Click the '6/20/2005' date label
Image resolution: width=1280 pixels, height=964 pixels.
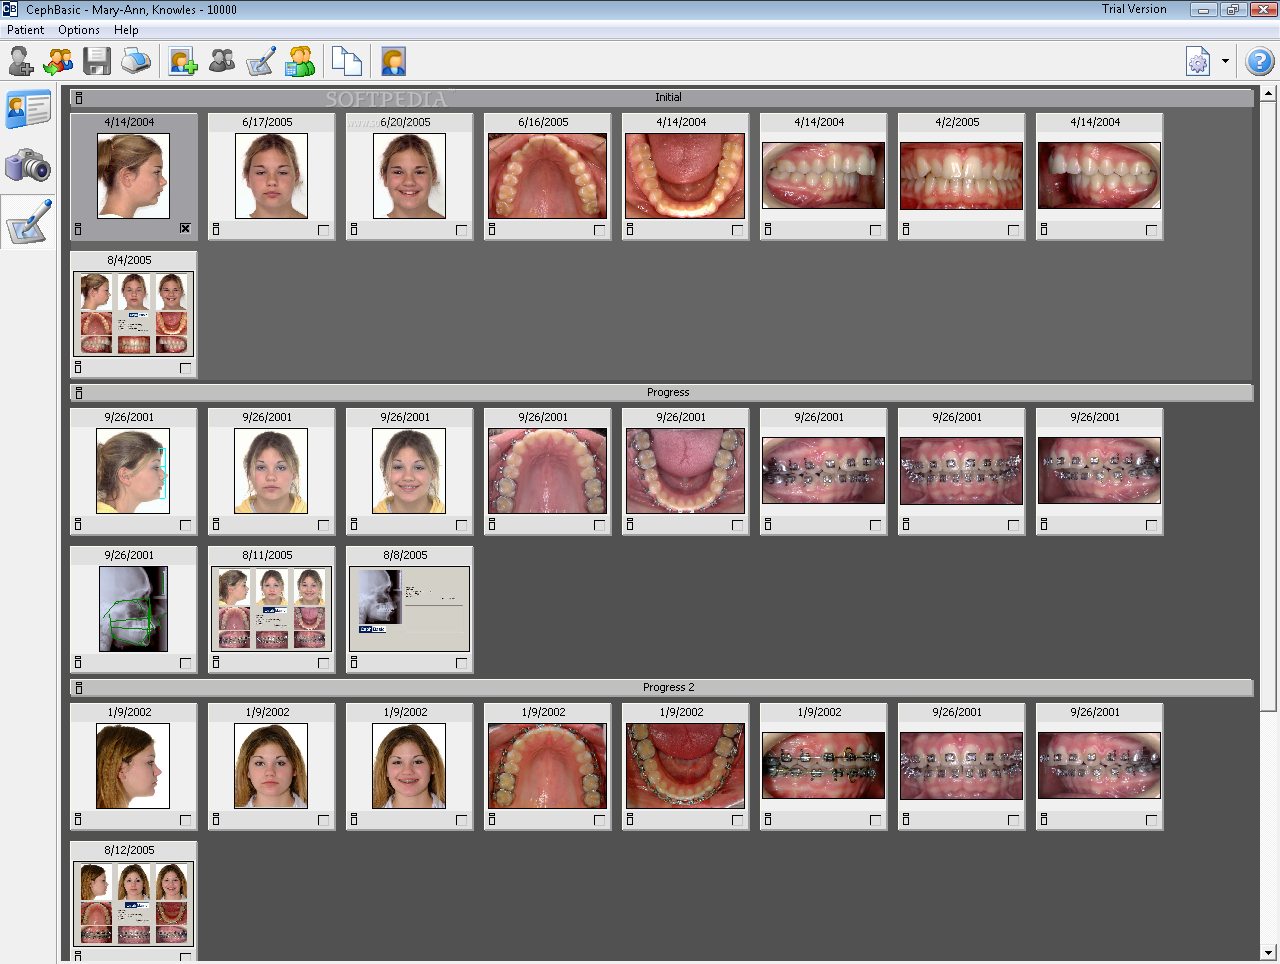click(x=405, y=122)
